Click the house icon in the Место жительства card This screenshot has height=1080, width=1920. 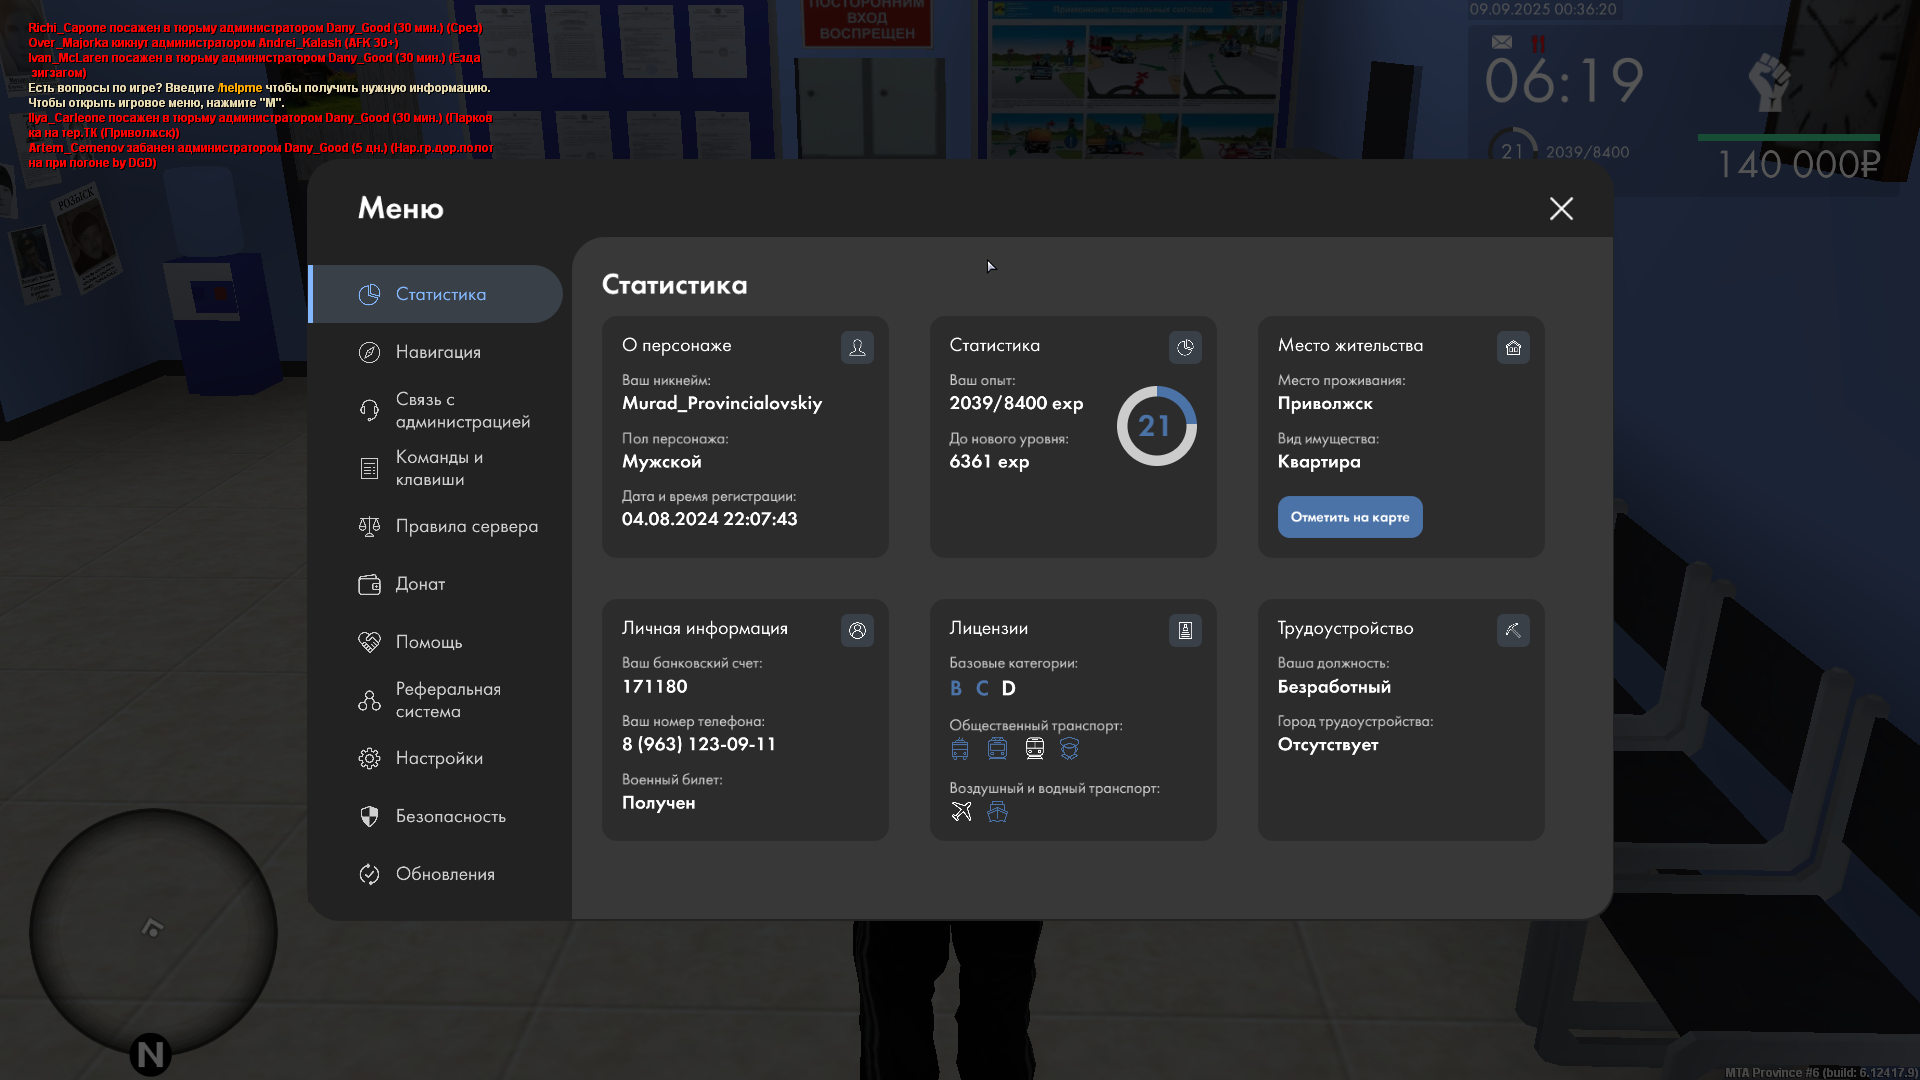[1513, 347]
